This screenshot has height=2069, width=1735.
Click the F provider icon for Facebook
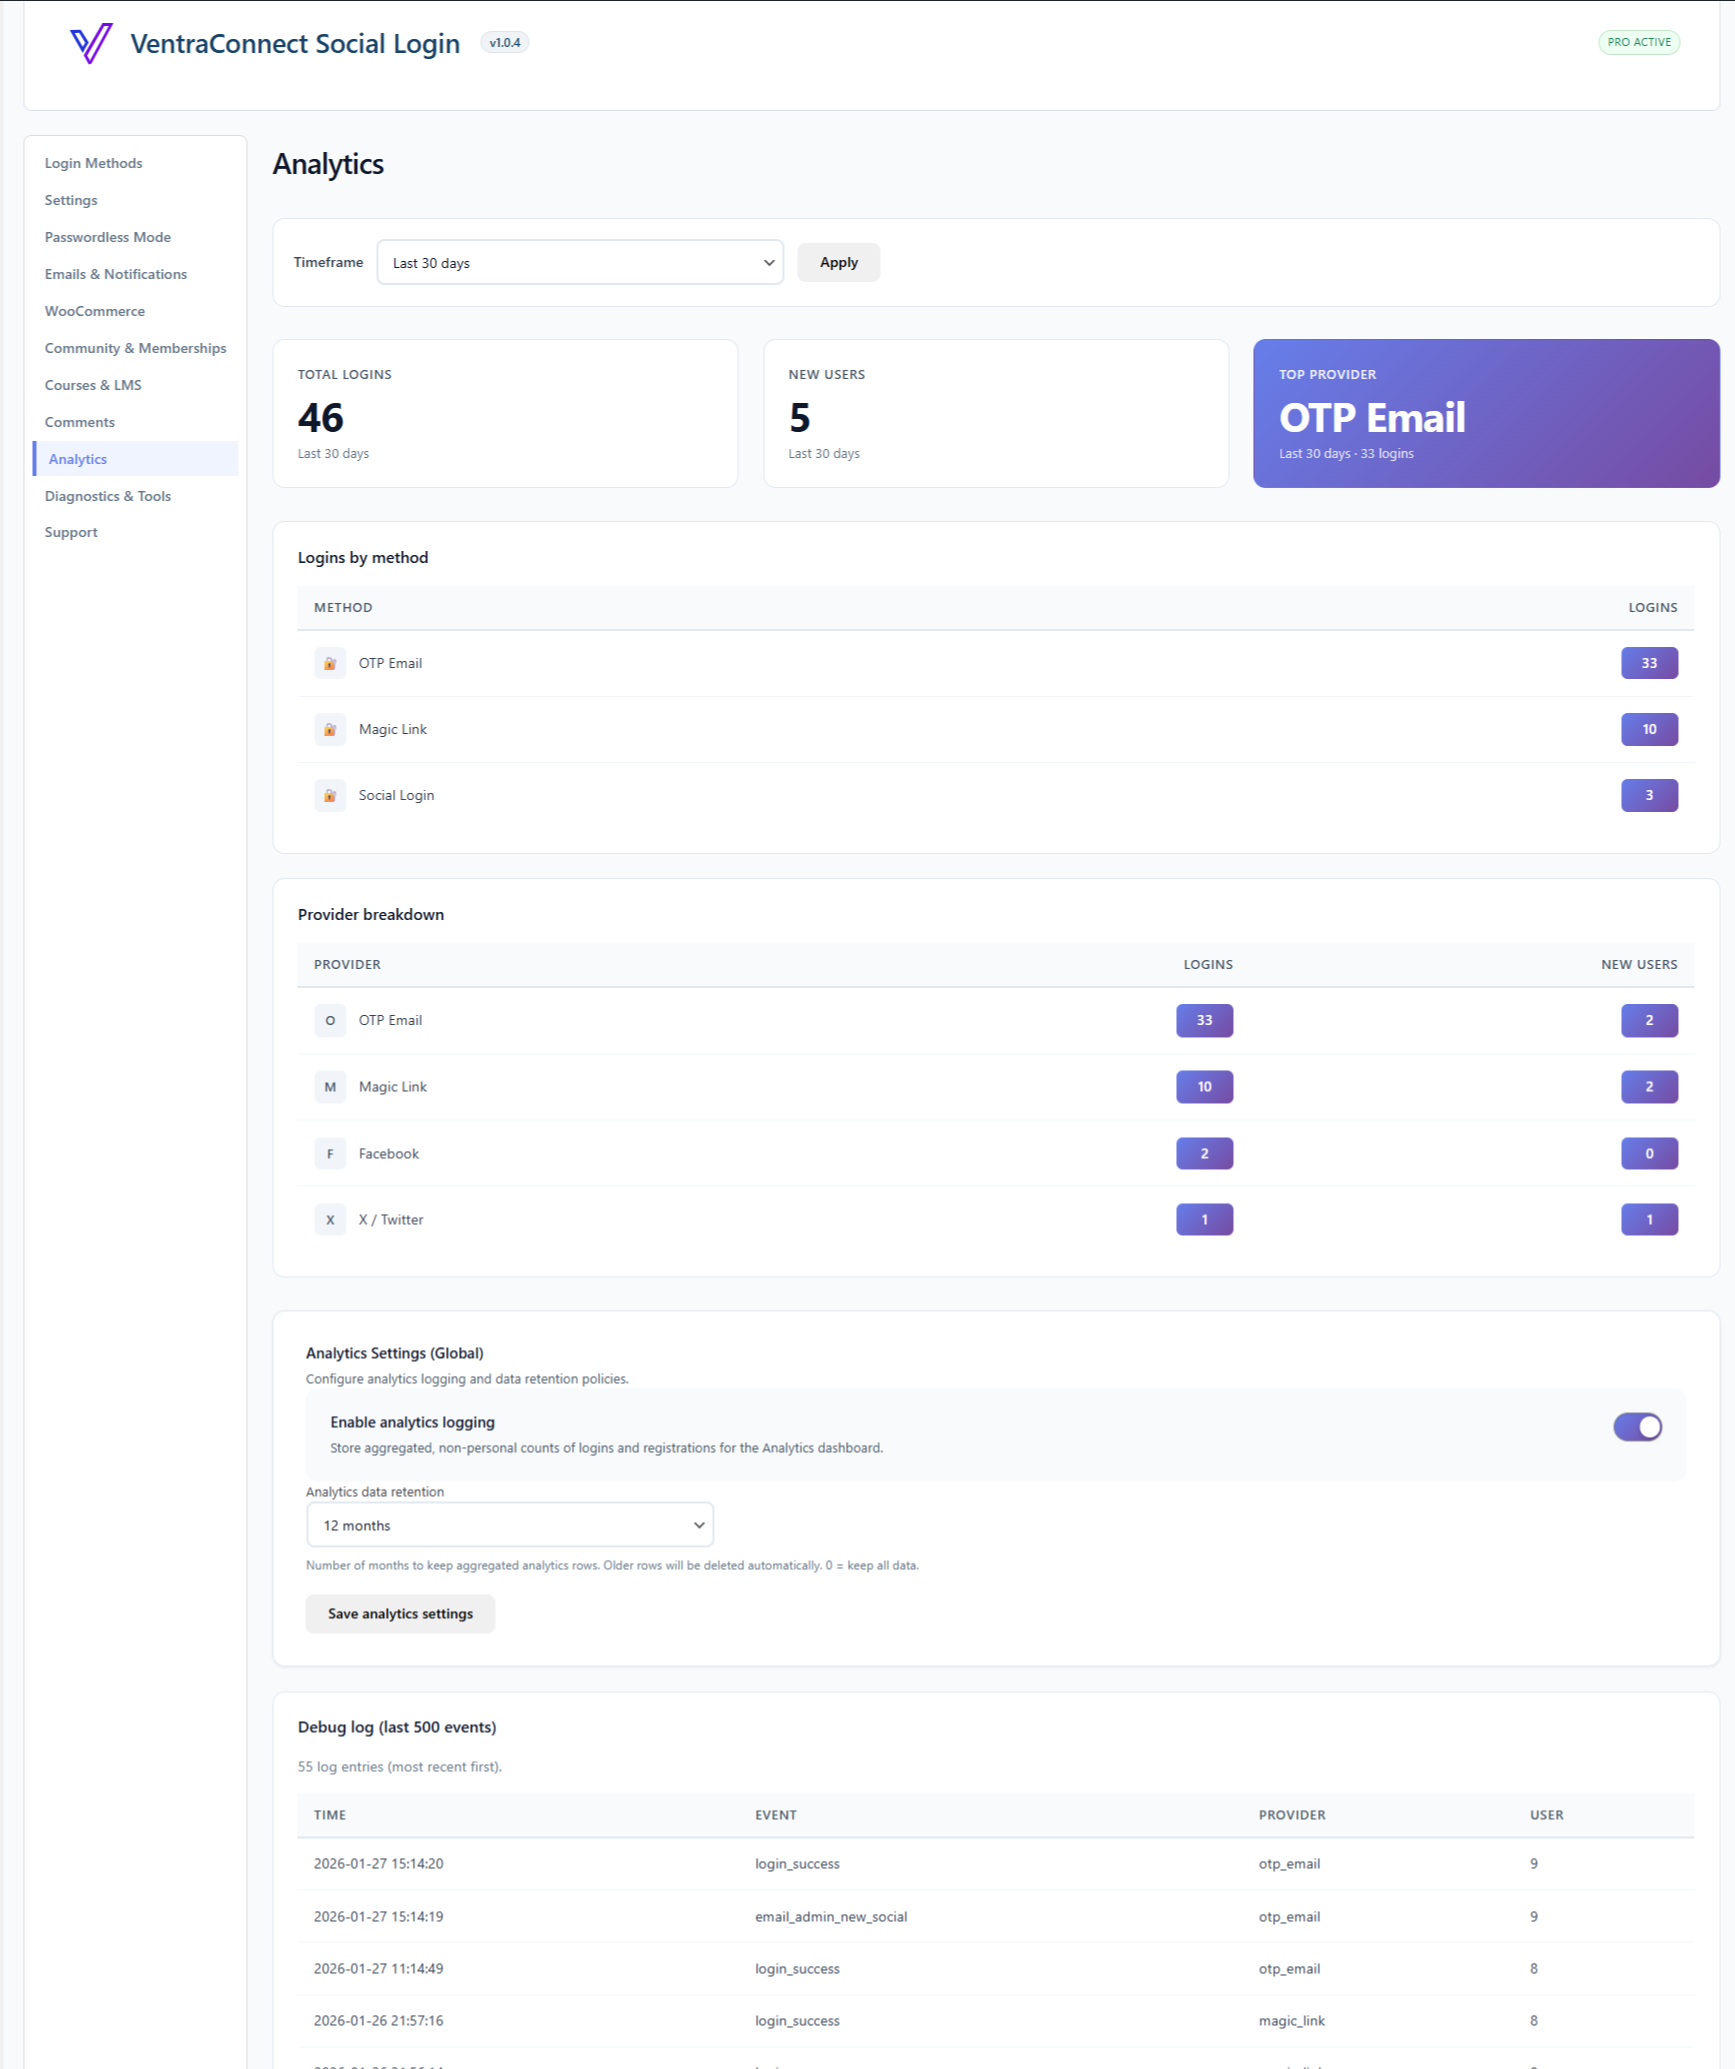(x=330, y=1153)
